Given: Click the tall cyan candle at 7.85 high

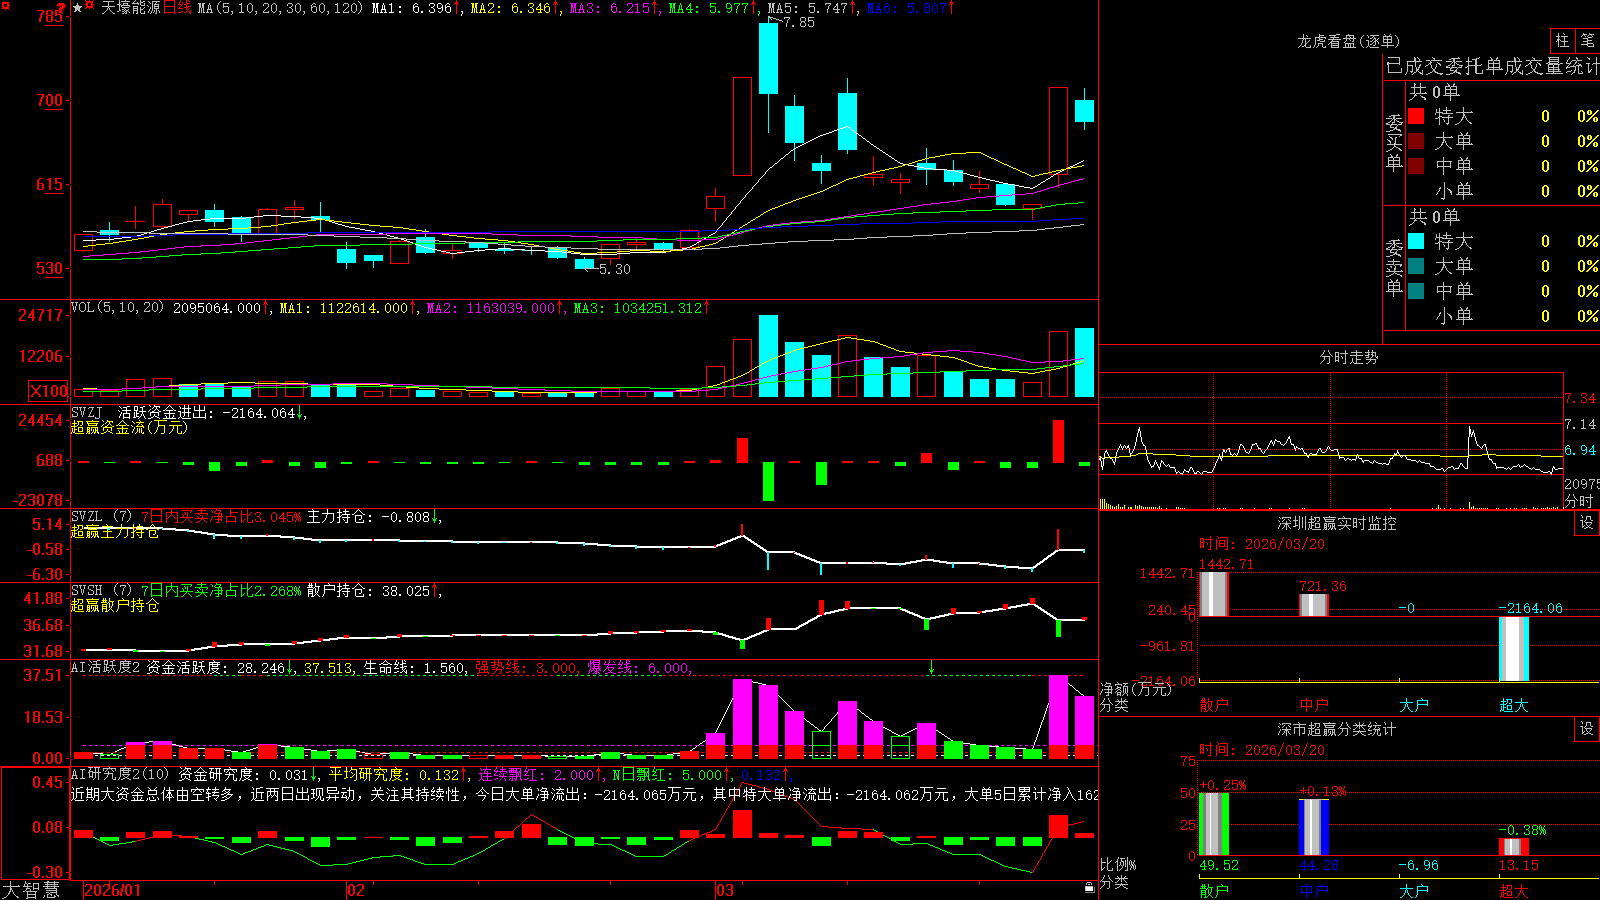Looking at the screenshot, I should 768,58.
